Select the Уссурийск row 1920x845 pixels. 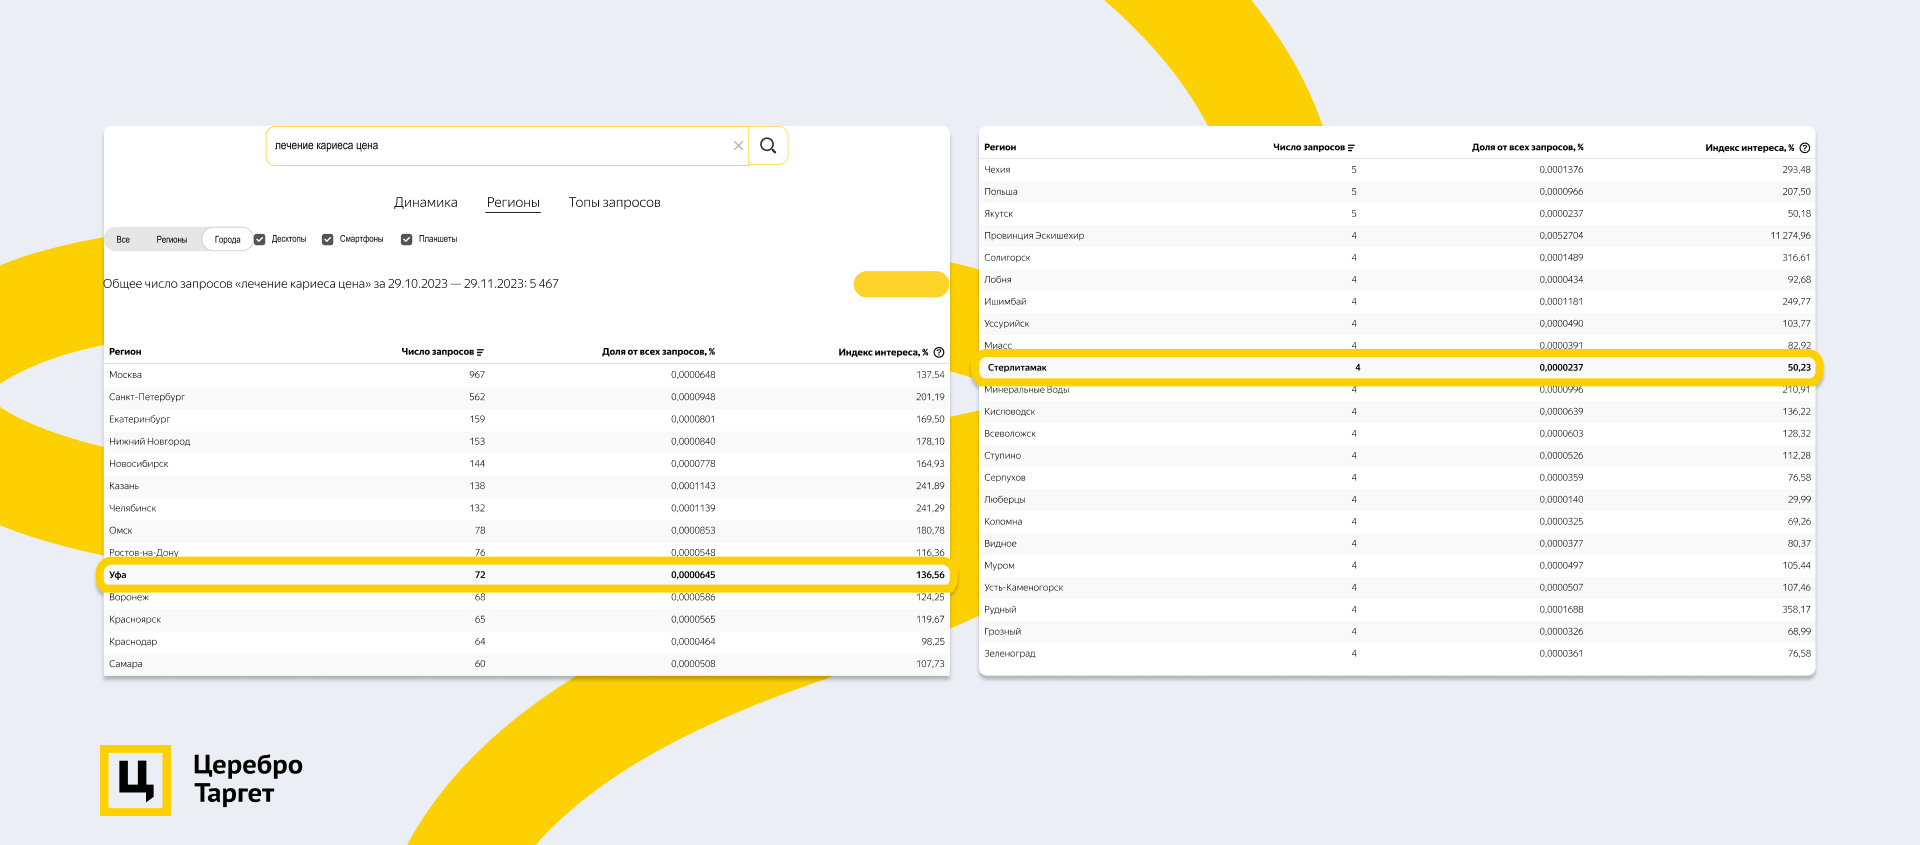tap(1397, 324)
